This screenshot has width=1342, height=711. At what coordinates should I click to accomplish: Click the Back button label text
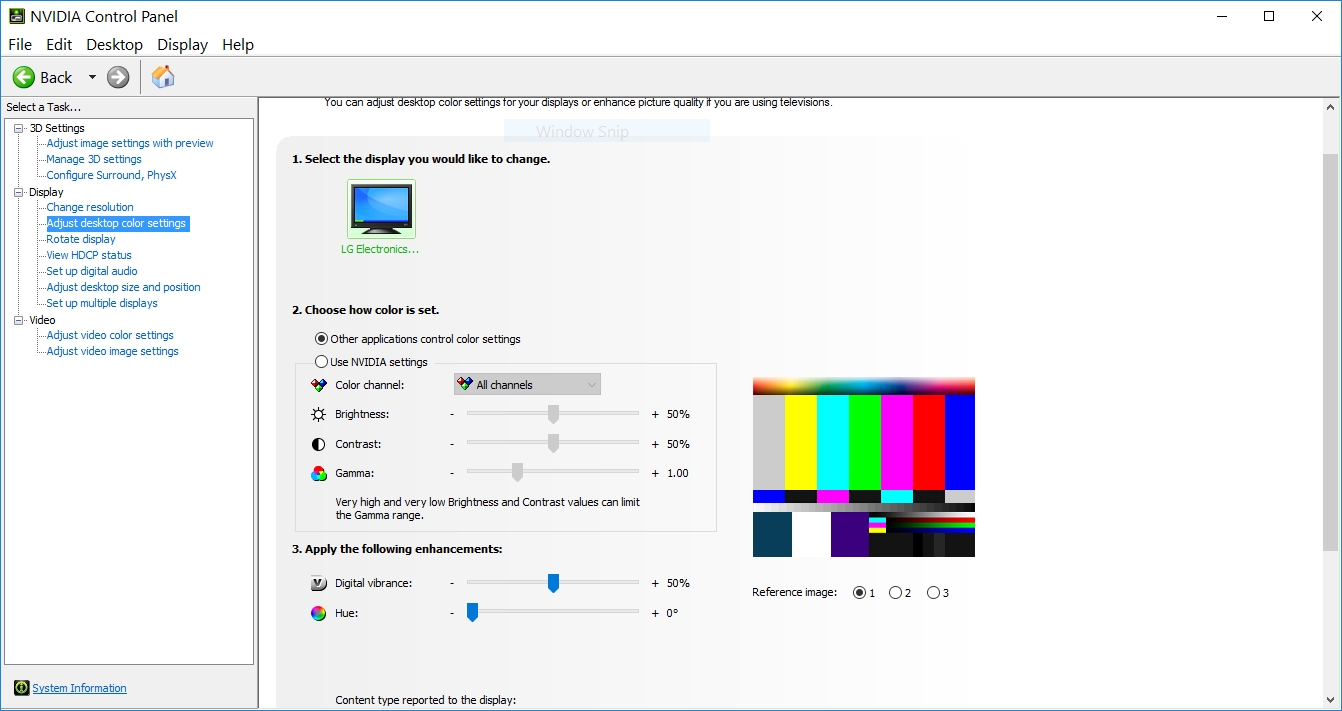click(56, 77)
